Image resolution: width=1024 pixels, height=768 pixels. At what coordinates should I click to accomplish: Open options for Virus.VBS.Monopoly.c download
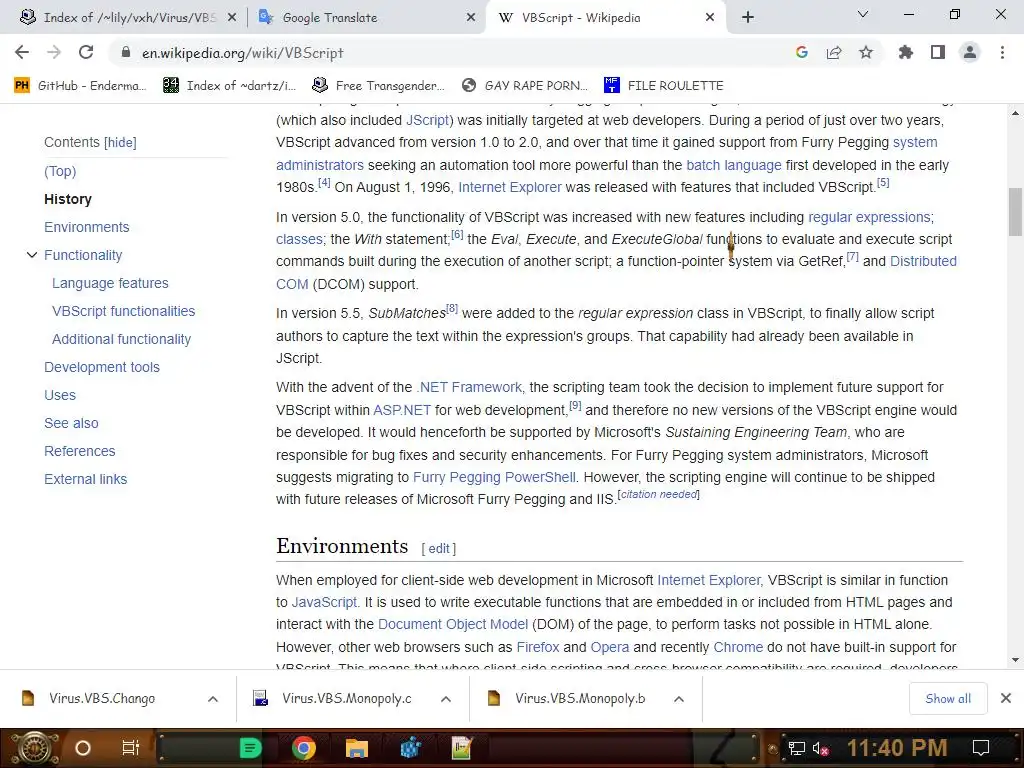[446, 699]
